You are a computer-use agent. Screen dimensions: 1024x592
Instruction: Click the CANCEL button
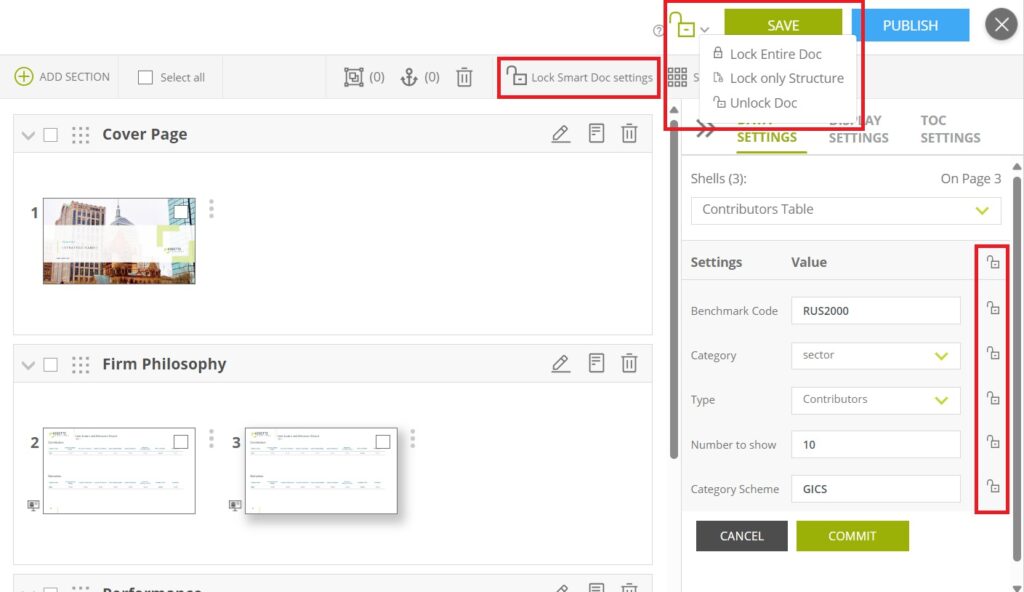[x=741, y=536]
